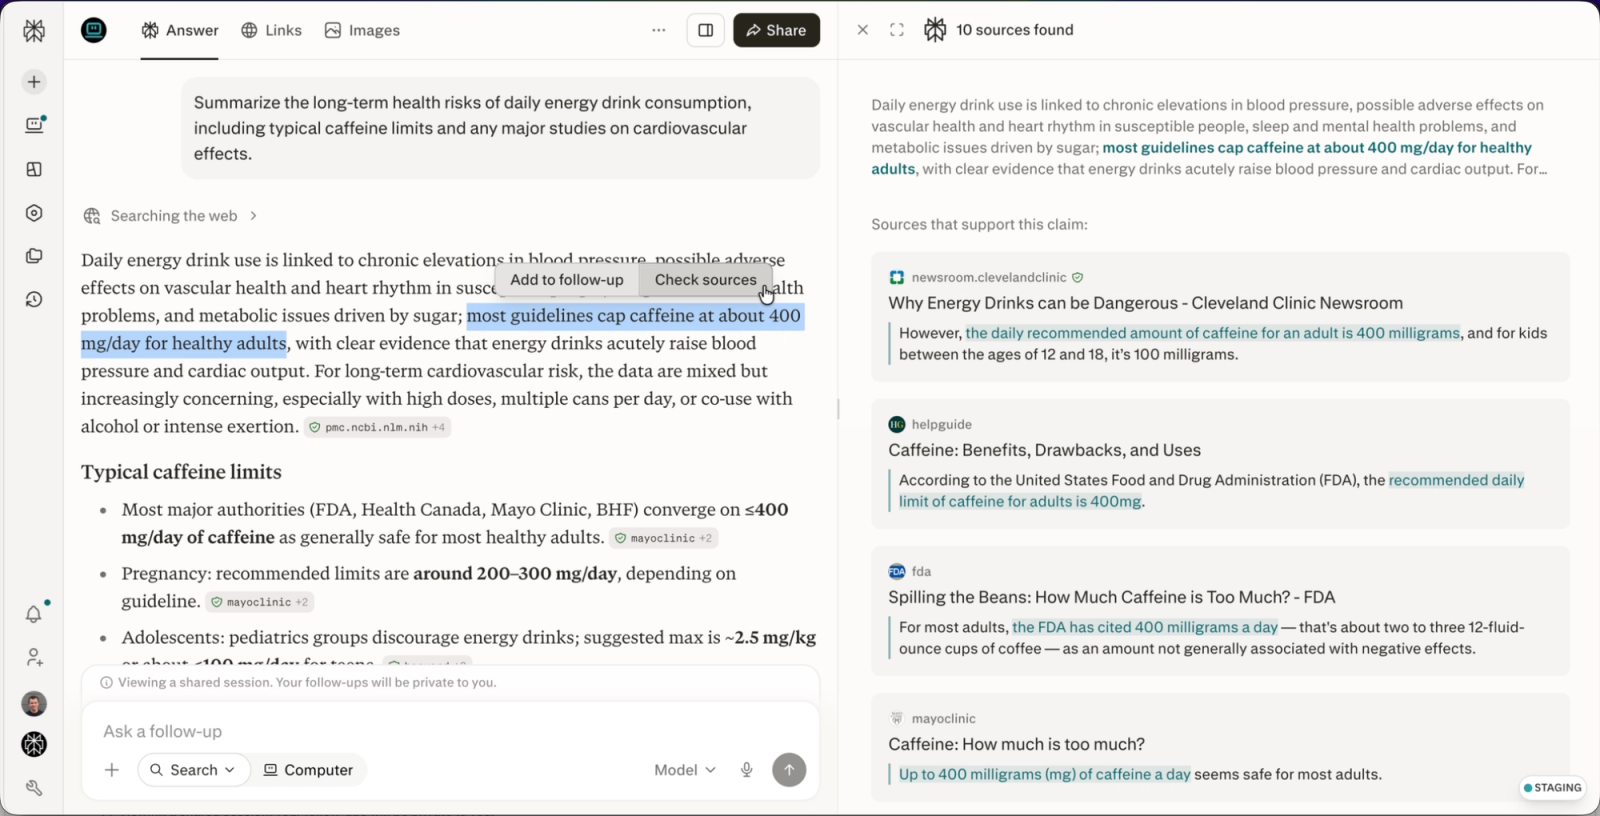
Task: Toggle the side panel layout button
Action: coord(705,30)
